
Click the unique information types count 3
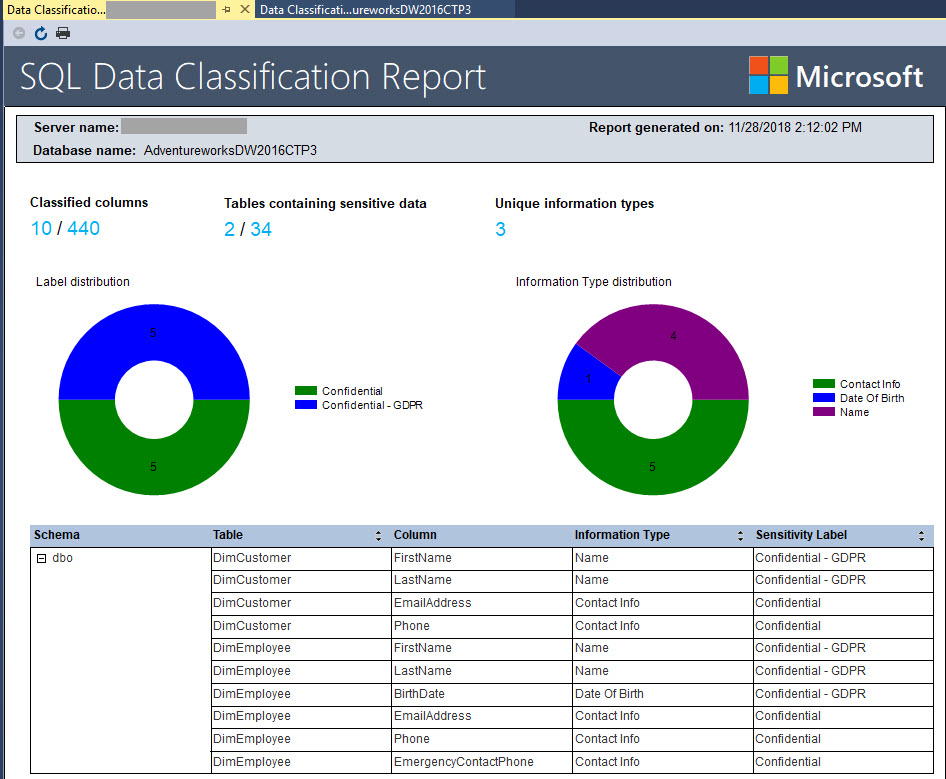point(500,230)
